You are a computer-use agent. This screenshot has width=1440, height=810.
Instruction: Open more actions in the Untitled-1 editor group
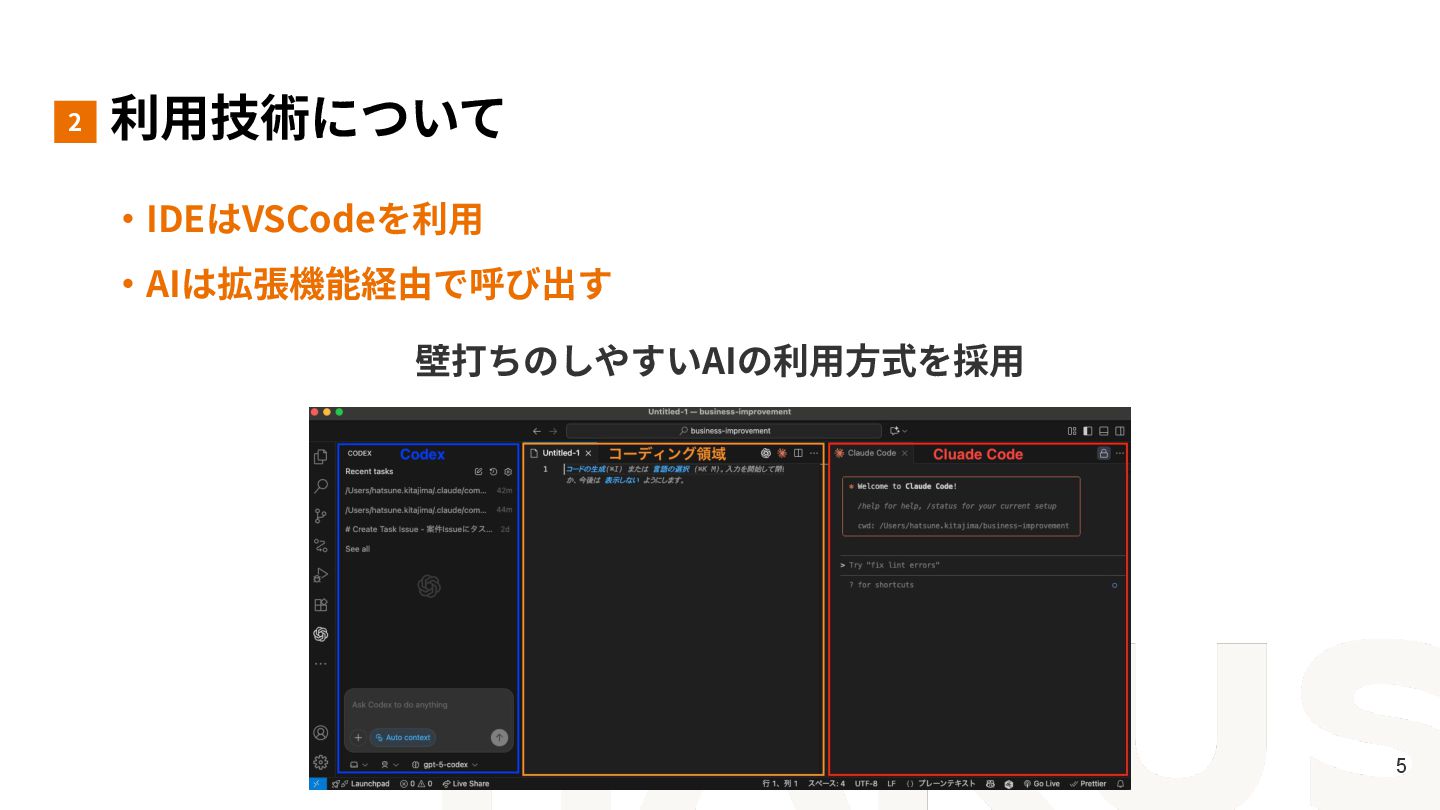(x=813, y=453)
